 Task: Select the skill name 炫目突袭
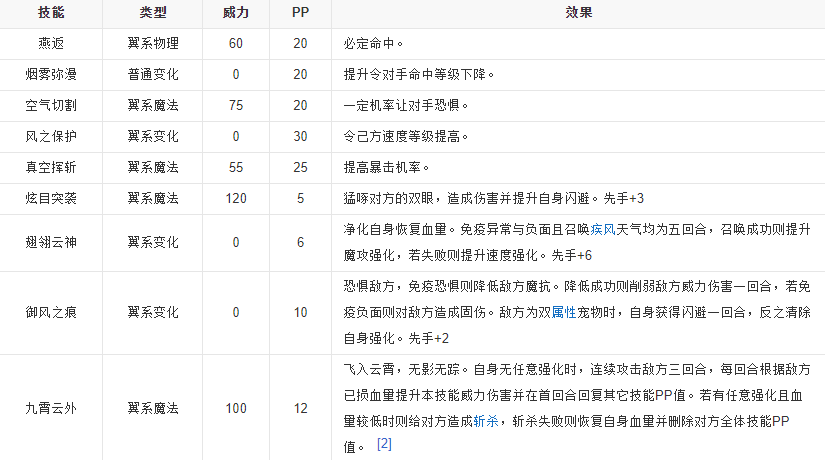pos(51,198)
